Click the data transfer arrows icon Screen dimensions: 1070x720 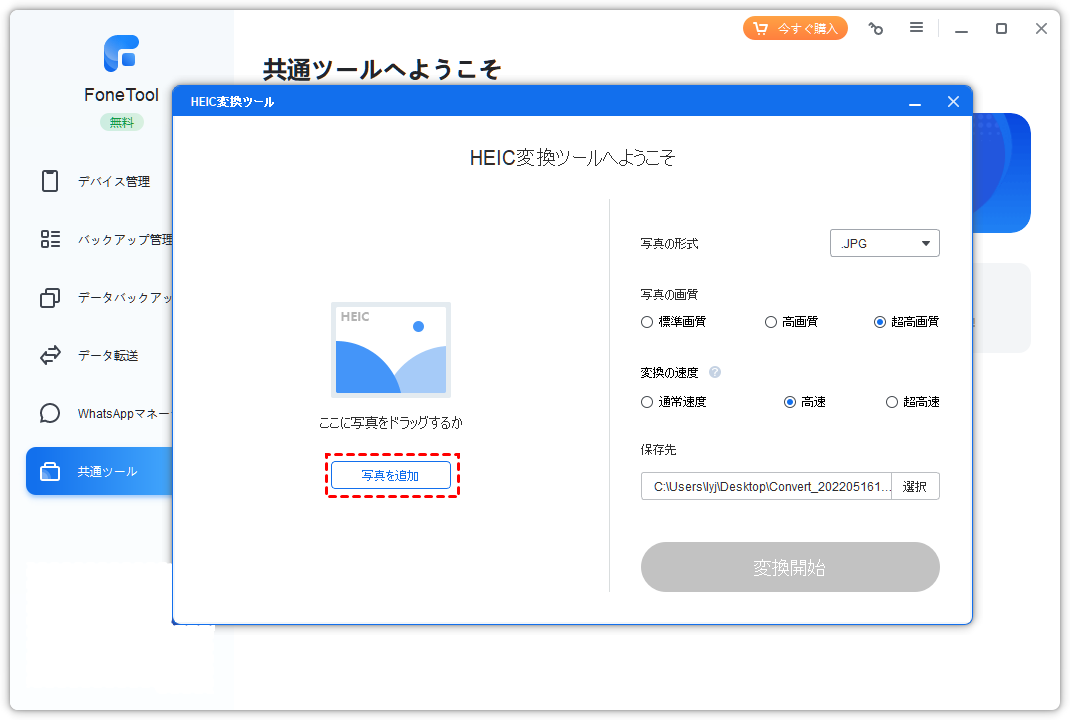(50, 355)
